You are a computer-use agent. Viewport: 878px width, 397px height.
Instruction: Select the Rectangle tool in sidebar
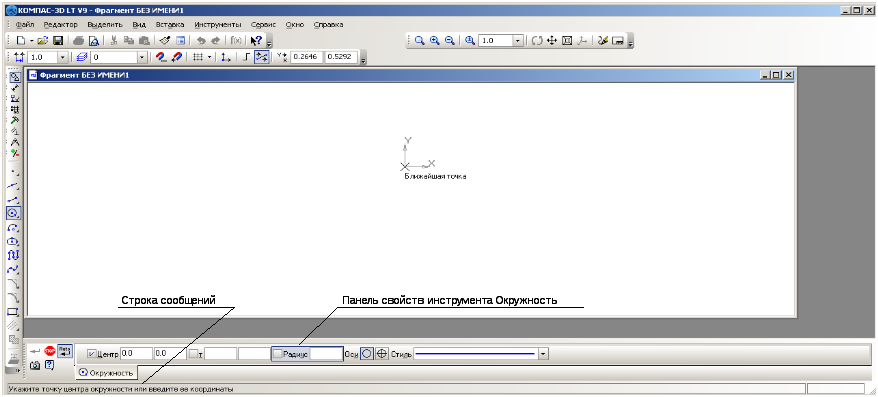(14, 312)
